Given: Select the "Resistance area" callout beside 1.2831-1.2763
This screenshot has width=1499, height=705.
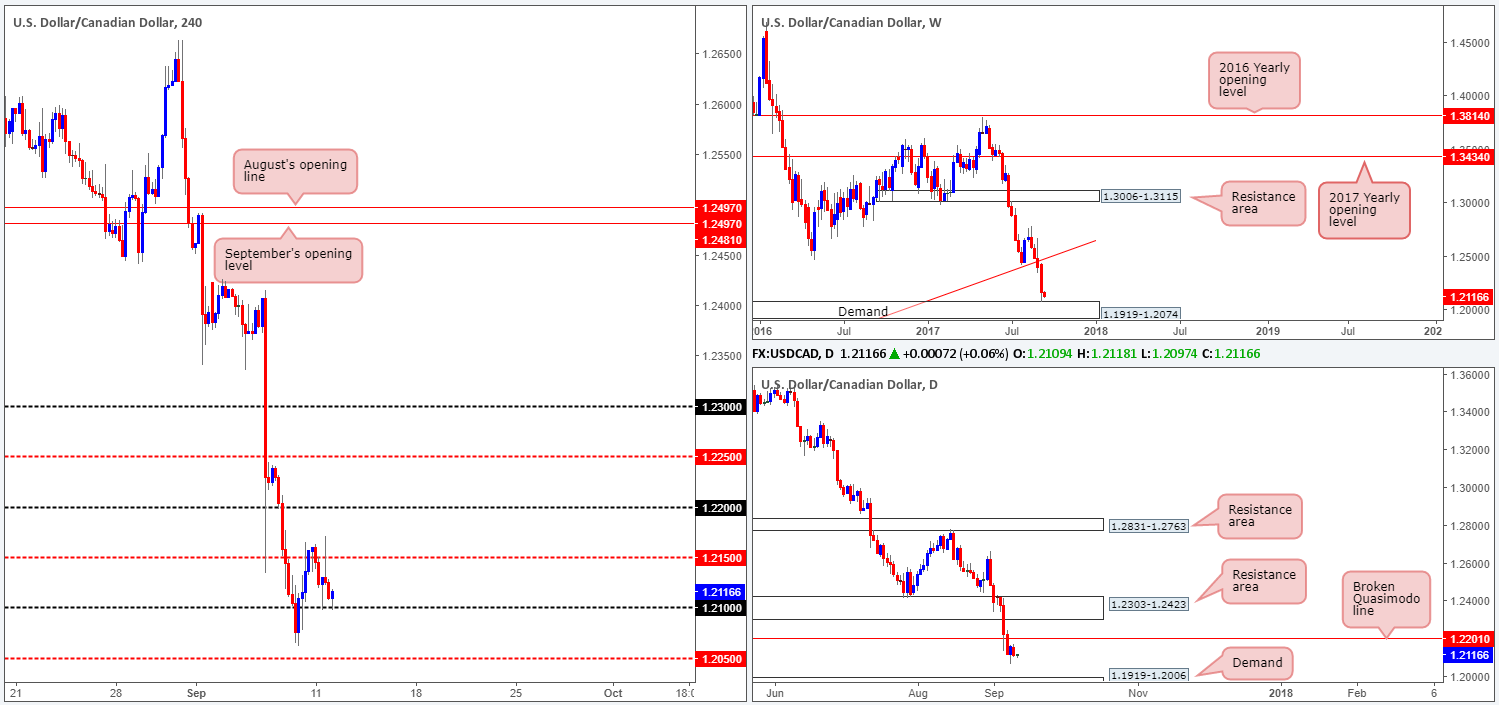Looking at the screenshot, I should click(1259, 517).
